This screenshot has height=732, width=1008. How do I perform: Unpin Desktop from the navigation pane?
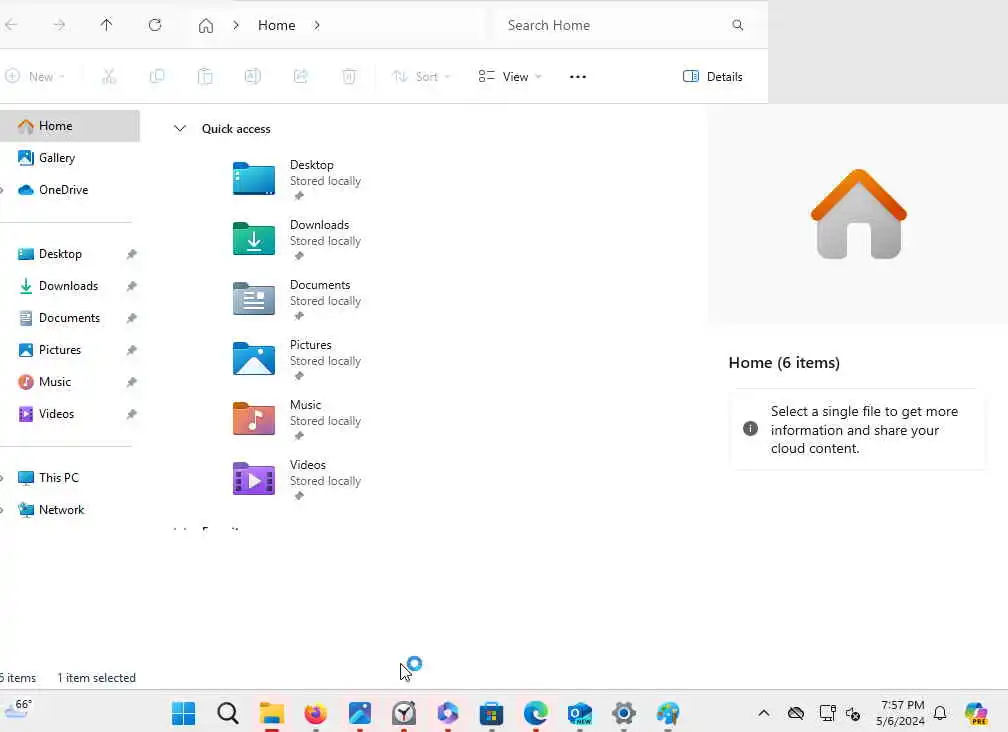tap(131, 254)
